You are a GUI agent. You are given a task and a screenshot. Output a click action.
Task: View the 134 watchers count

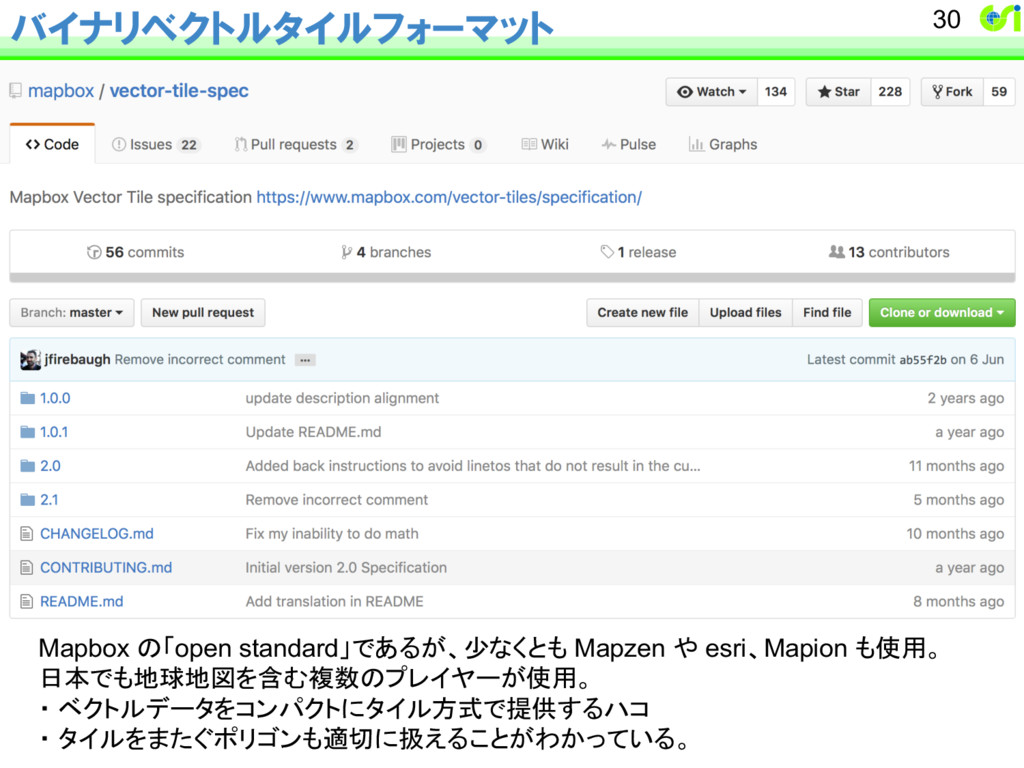pyautogui.click(x=776, y=92)
